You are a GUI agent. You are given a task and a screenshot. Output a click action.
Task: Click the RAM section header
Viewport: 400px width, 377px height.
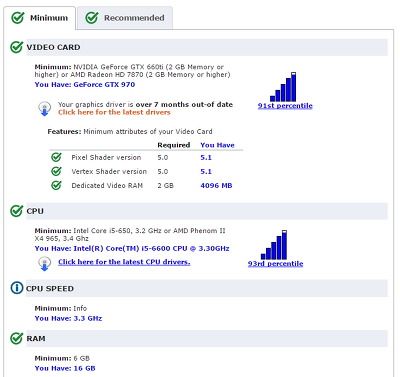point(207,338)
